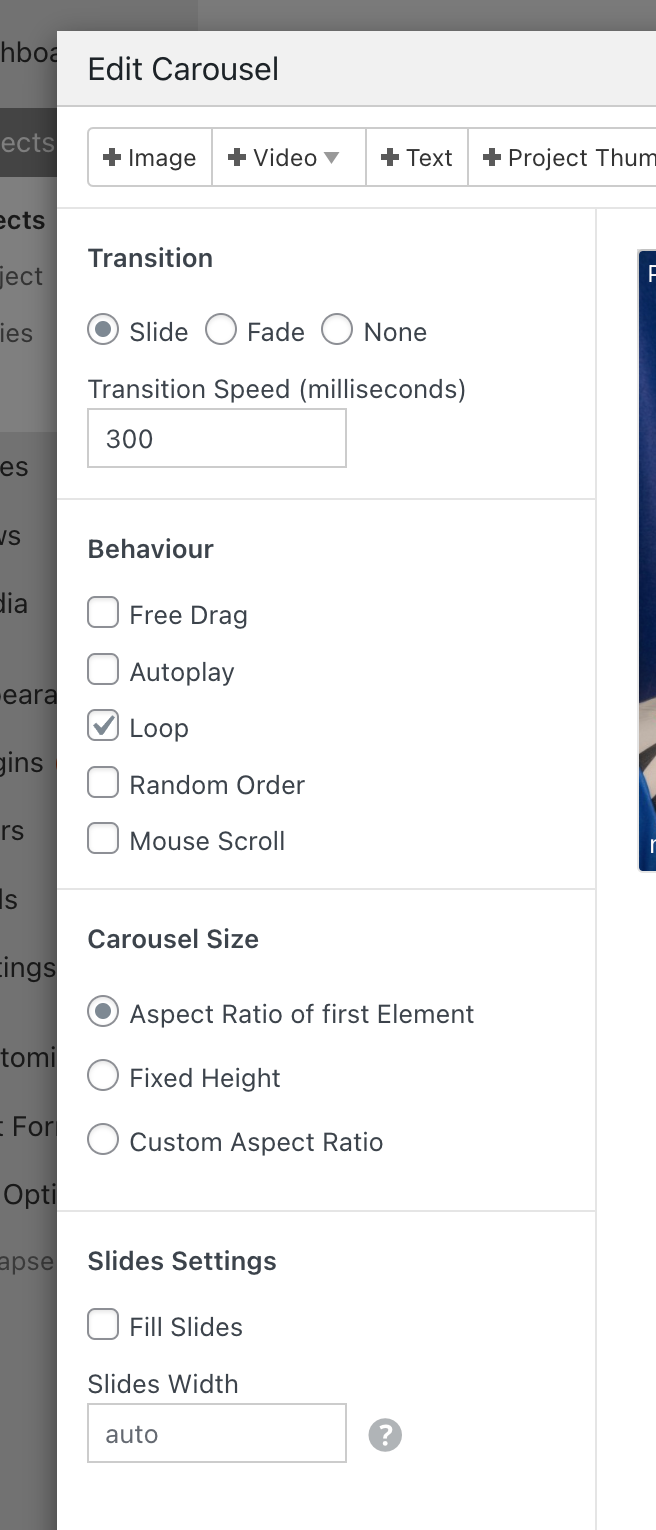The image size is (656, 1530).
Task: Click the Slides Width input field
Action: [x=217, y=1434]
